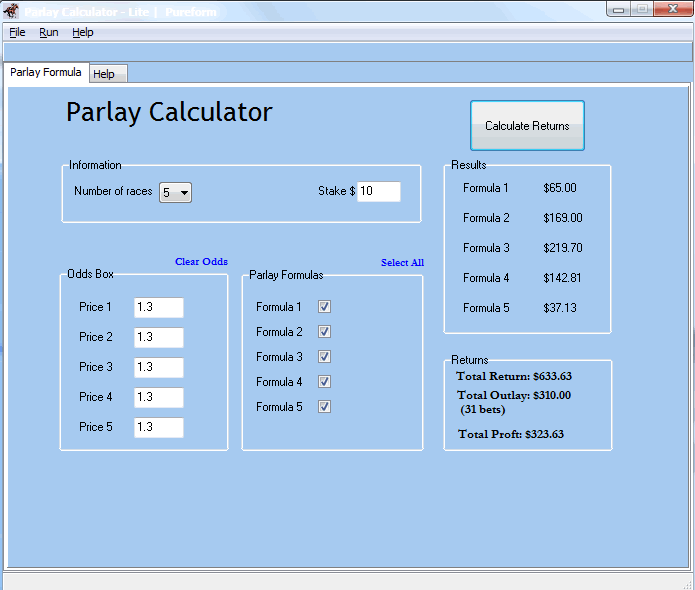This screenshot has width=695, height=590.
Task: Toggle the Formula 3 checkbox
Action: [324, 357]
